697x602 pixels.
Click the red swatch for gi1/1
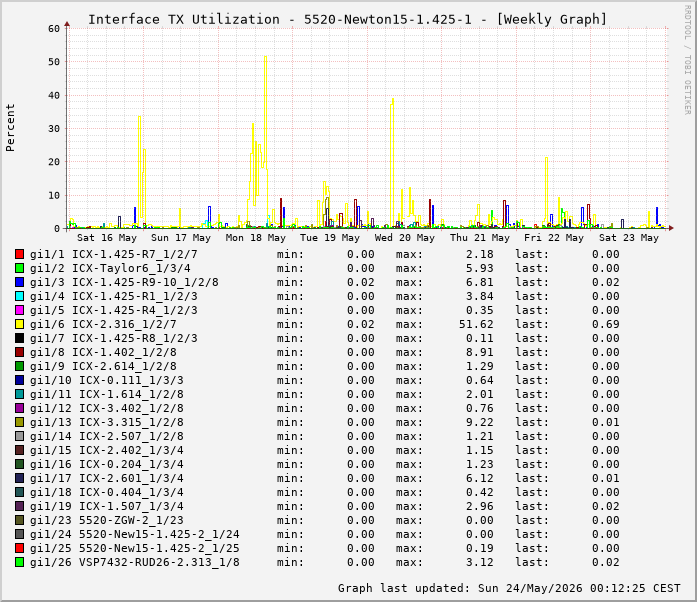point(19,254)
